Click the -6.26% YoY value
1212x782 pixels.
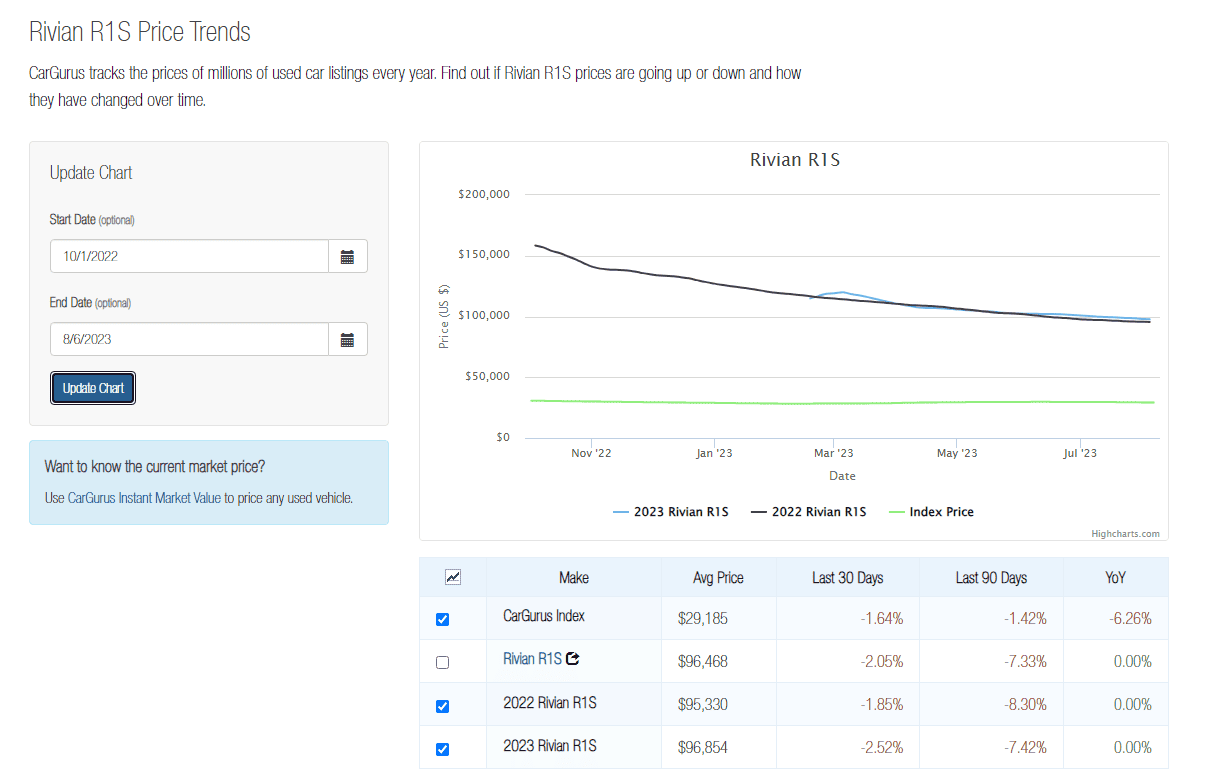tap(1130, 619)
